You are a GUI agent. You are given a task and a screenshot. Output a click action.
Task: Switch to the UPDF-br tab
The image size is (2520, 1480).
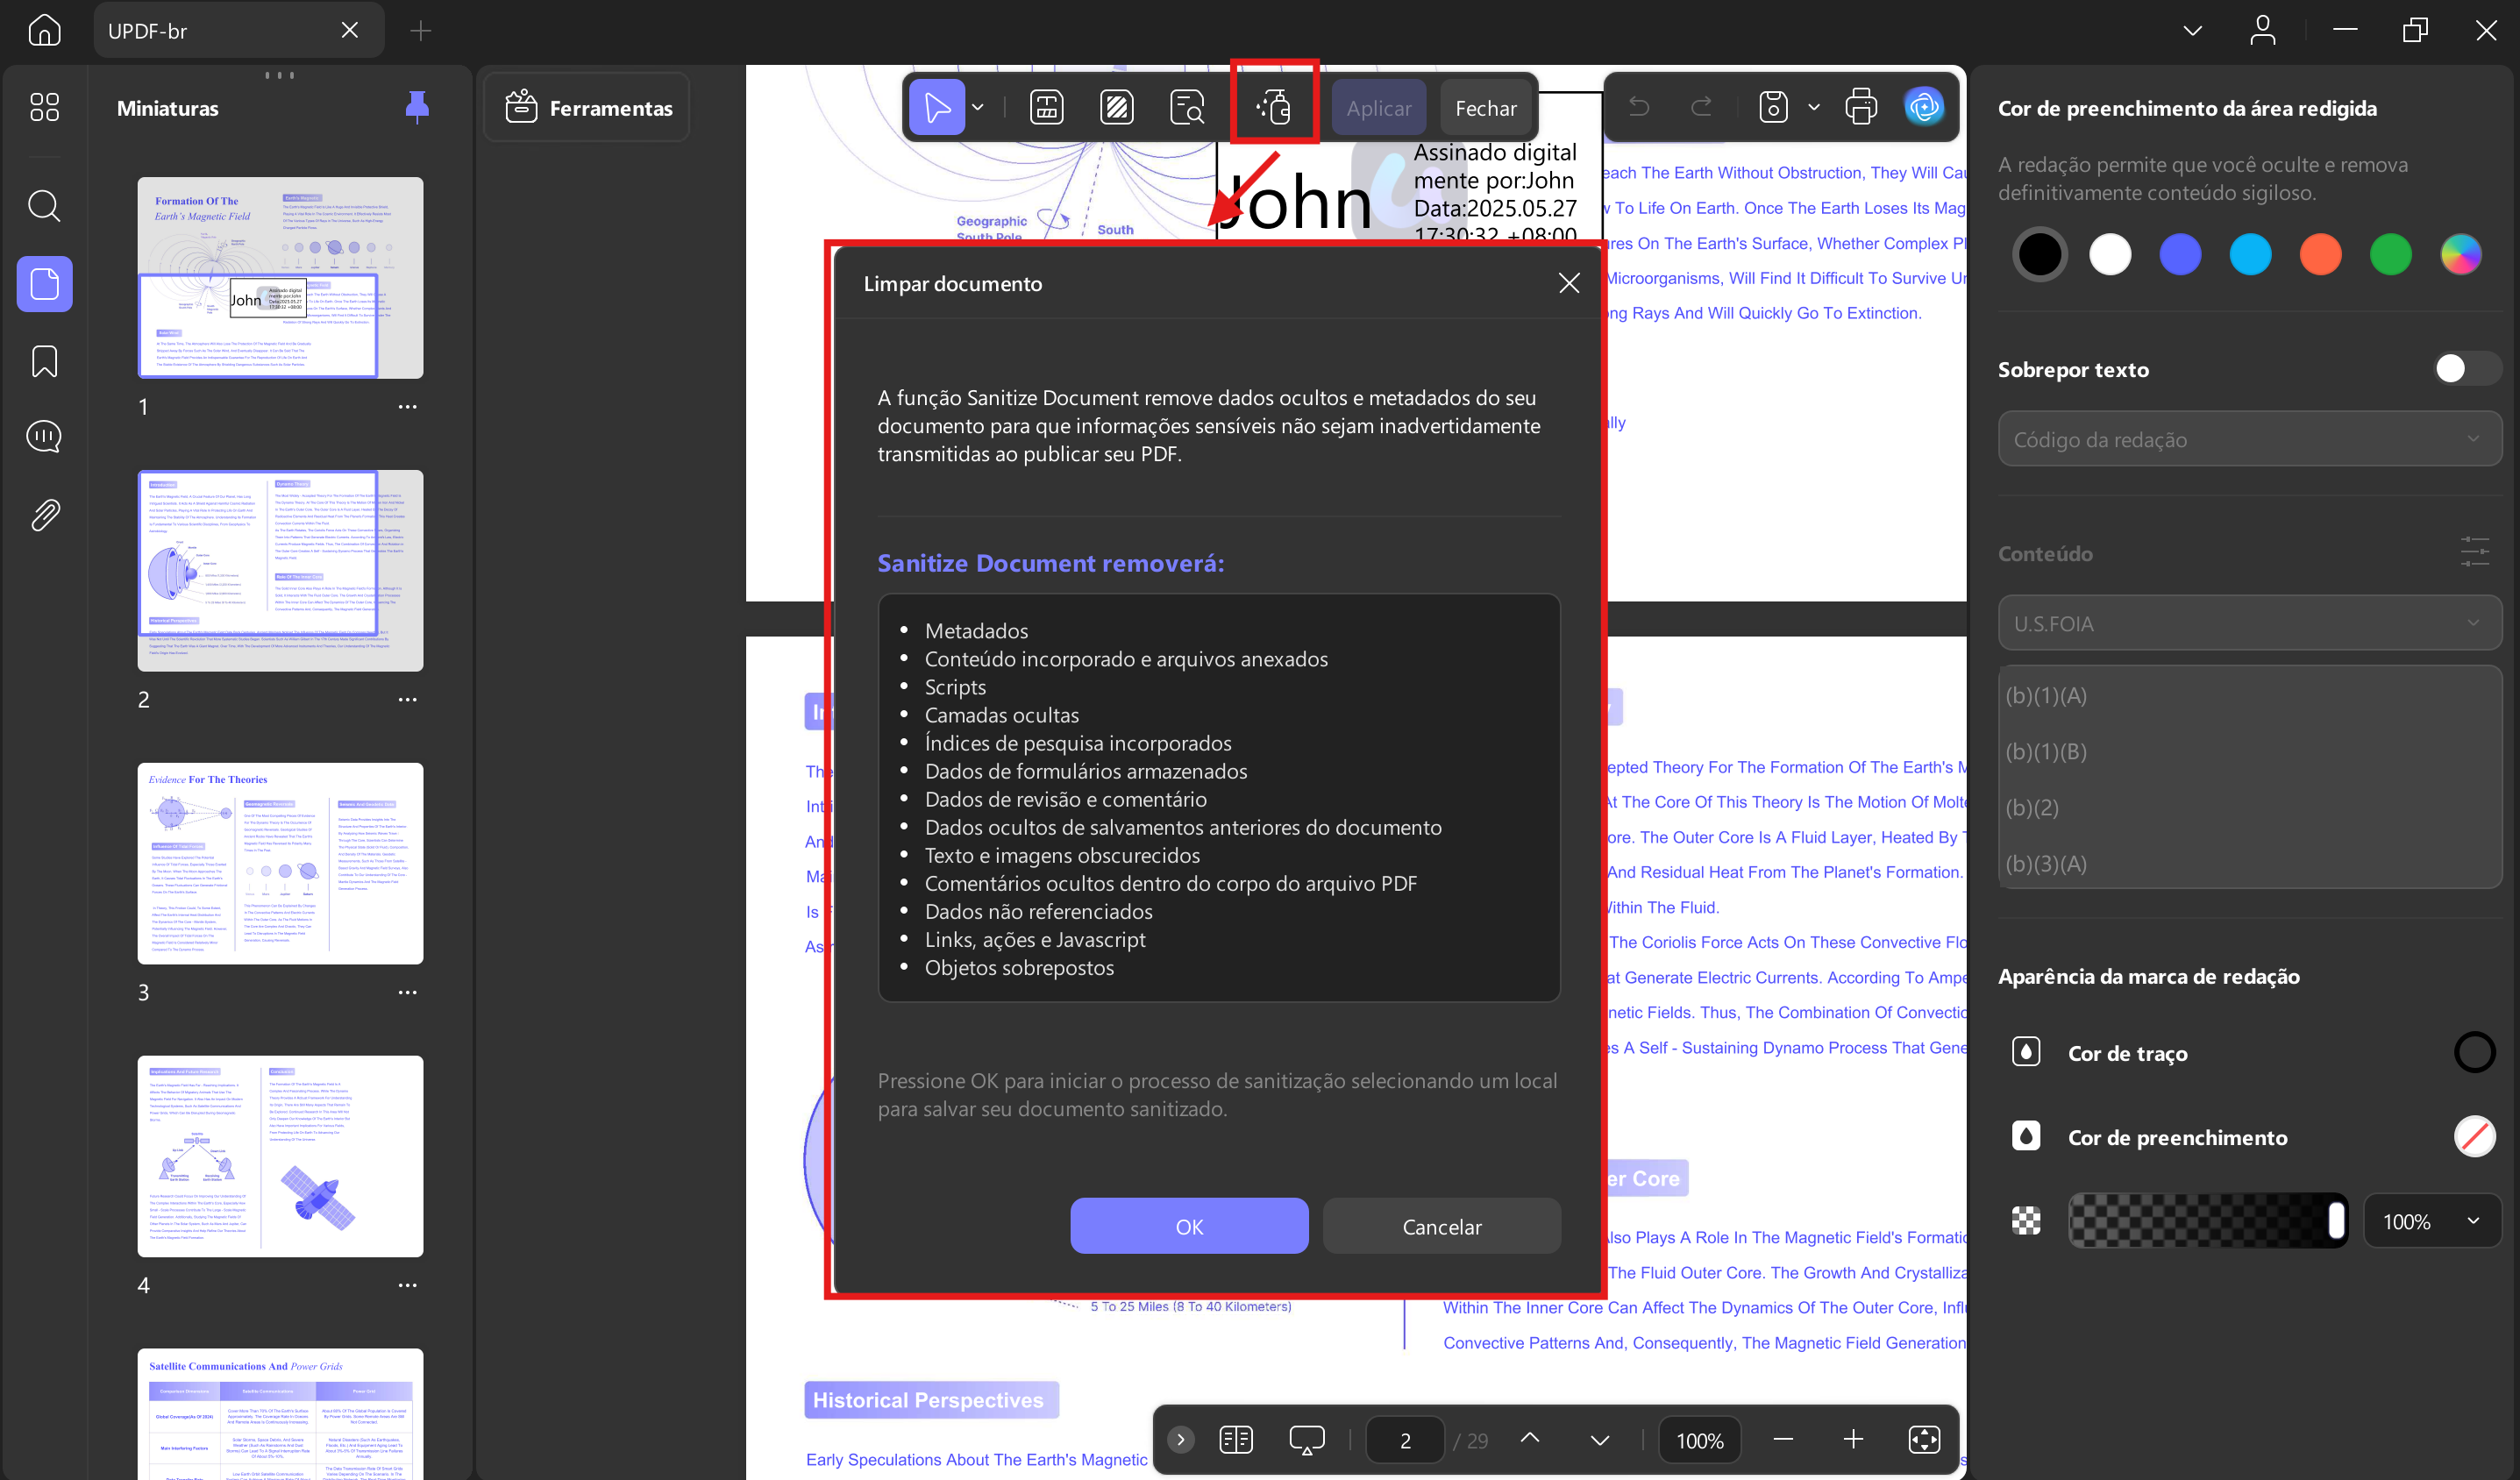[239, 30]
